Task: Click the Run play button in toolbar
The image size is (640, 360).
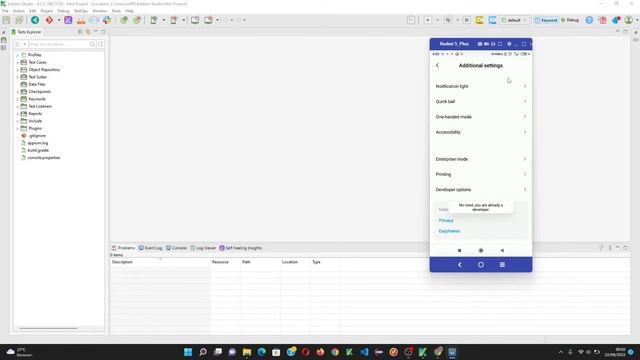Action: pos(428,20)
